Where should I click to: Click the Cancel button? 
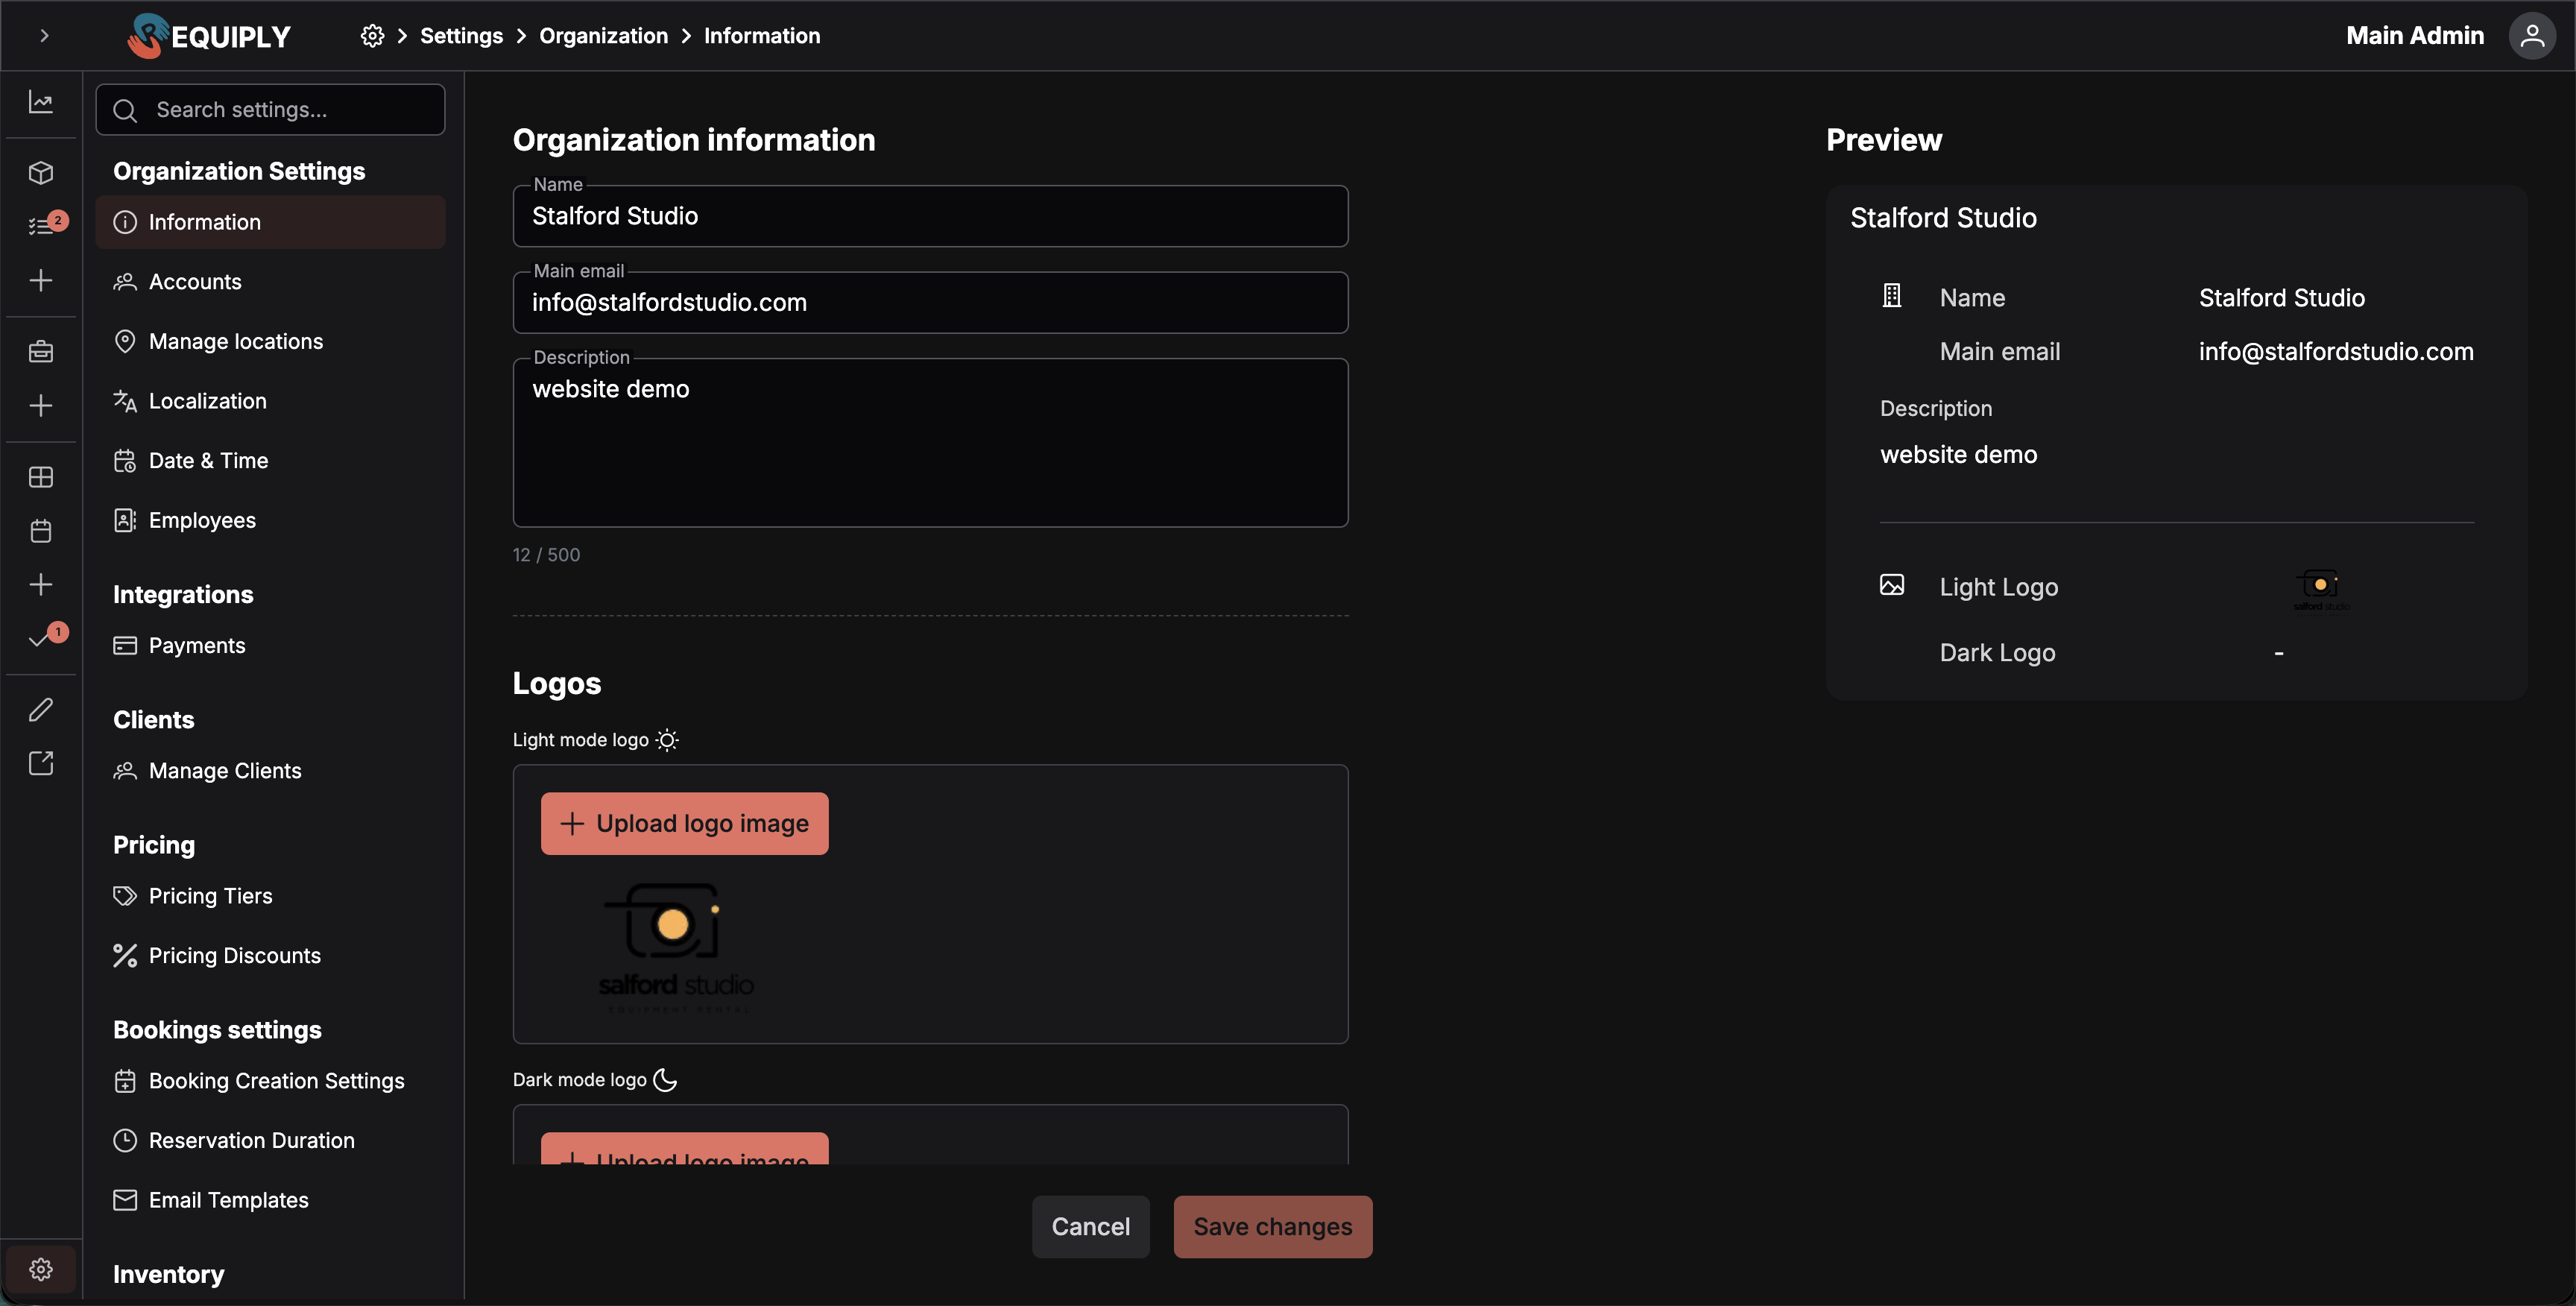pyautogui.click(x=1090, y=1227)
